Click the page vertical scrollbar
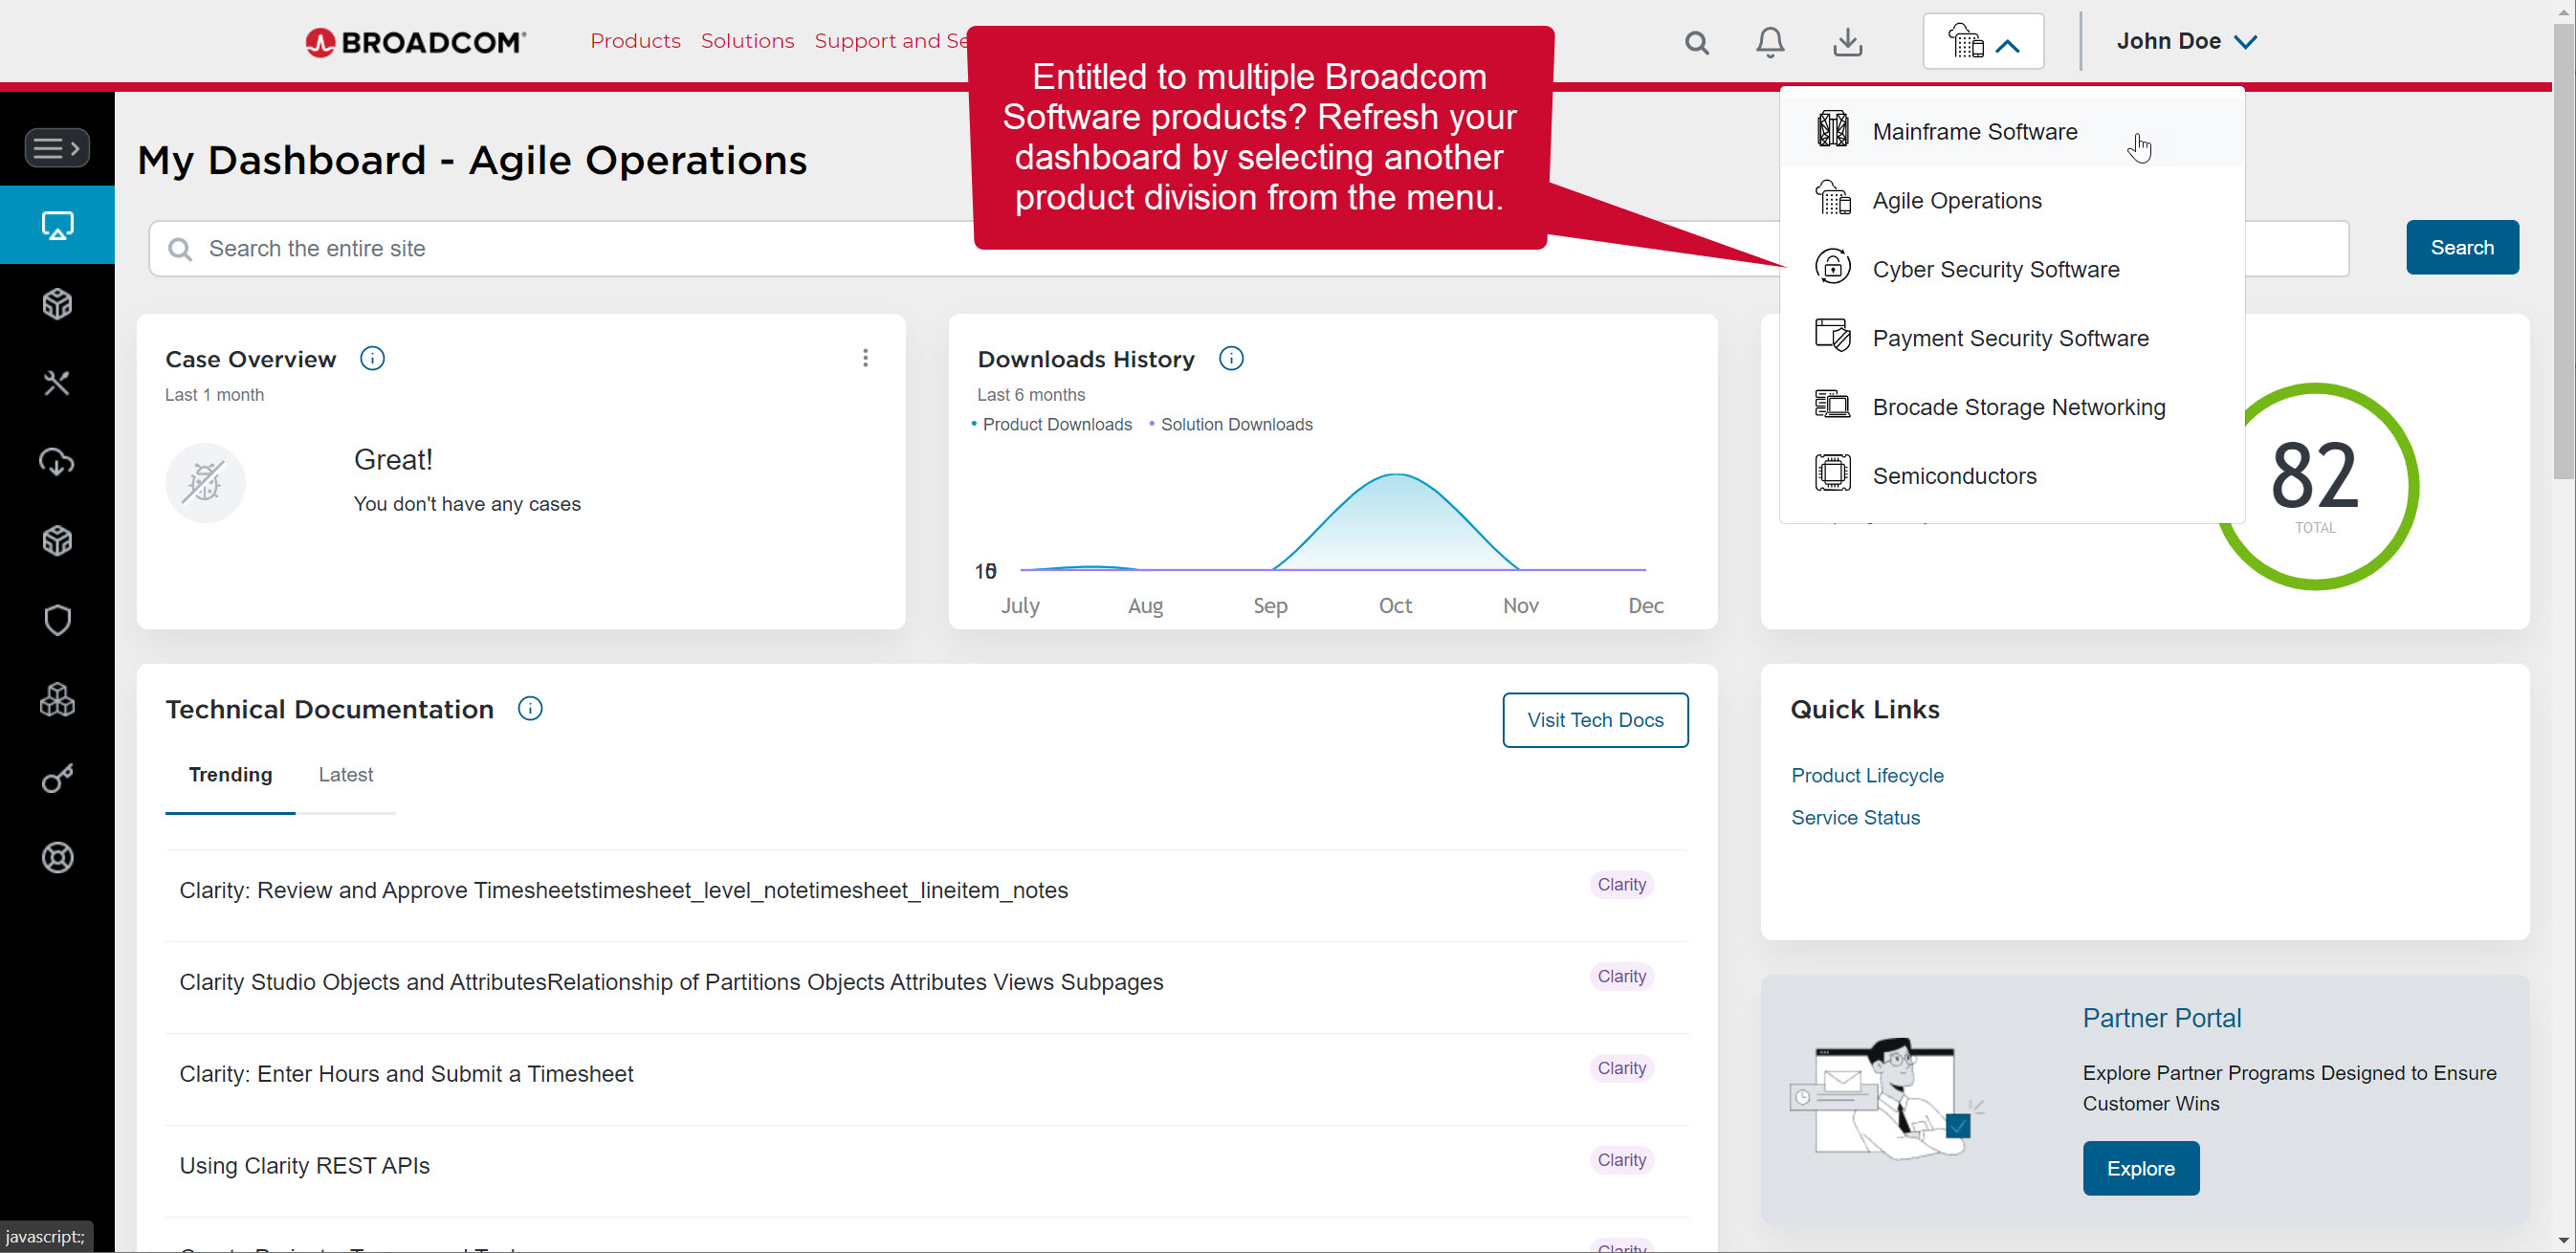2576x1253 pixels. click(x=2564, y=250)
